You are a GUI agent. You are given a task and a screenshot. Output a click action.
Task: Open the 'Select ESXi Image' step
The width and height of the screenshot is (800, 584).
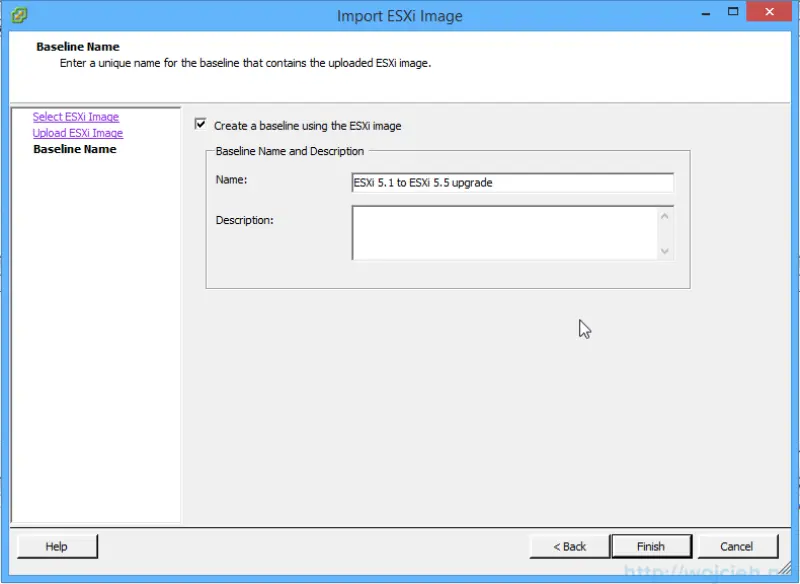(74, 116)
